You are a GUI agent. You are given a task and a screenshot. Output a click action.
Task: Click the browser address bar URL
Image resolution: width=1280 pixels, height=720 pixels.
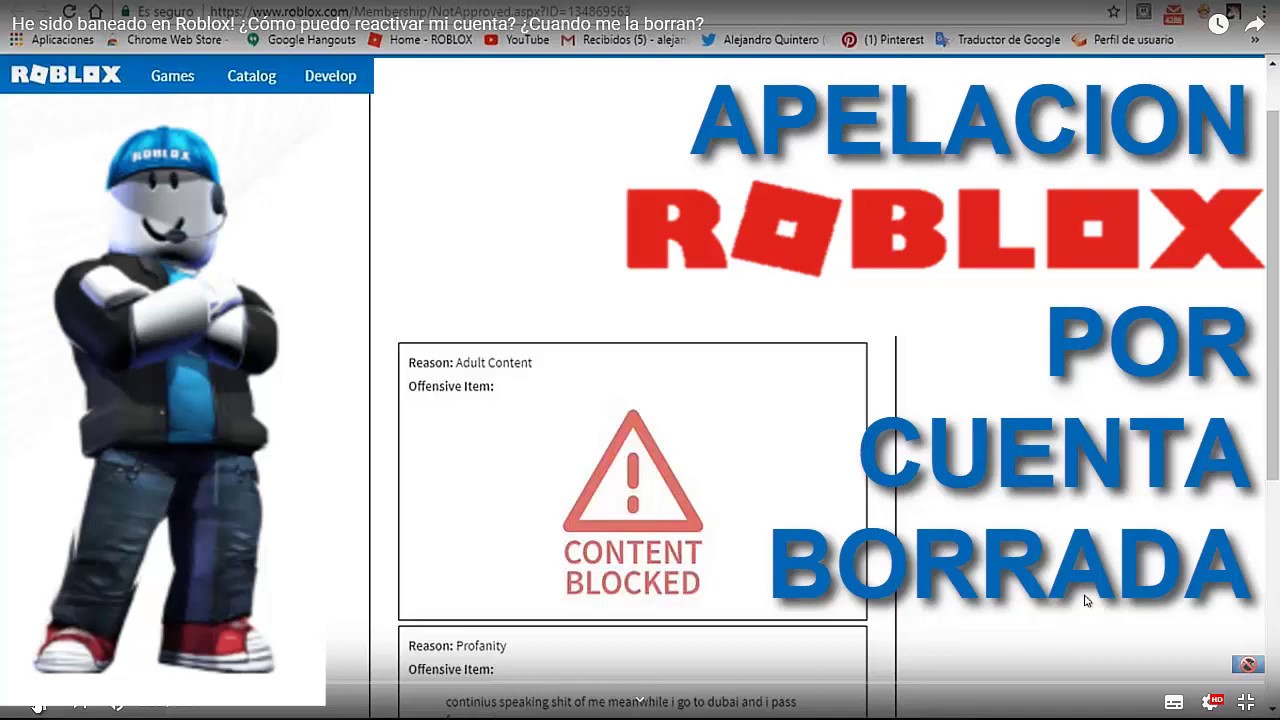pyautogui.click(x=420, y=12)
